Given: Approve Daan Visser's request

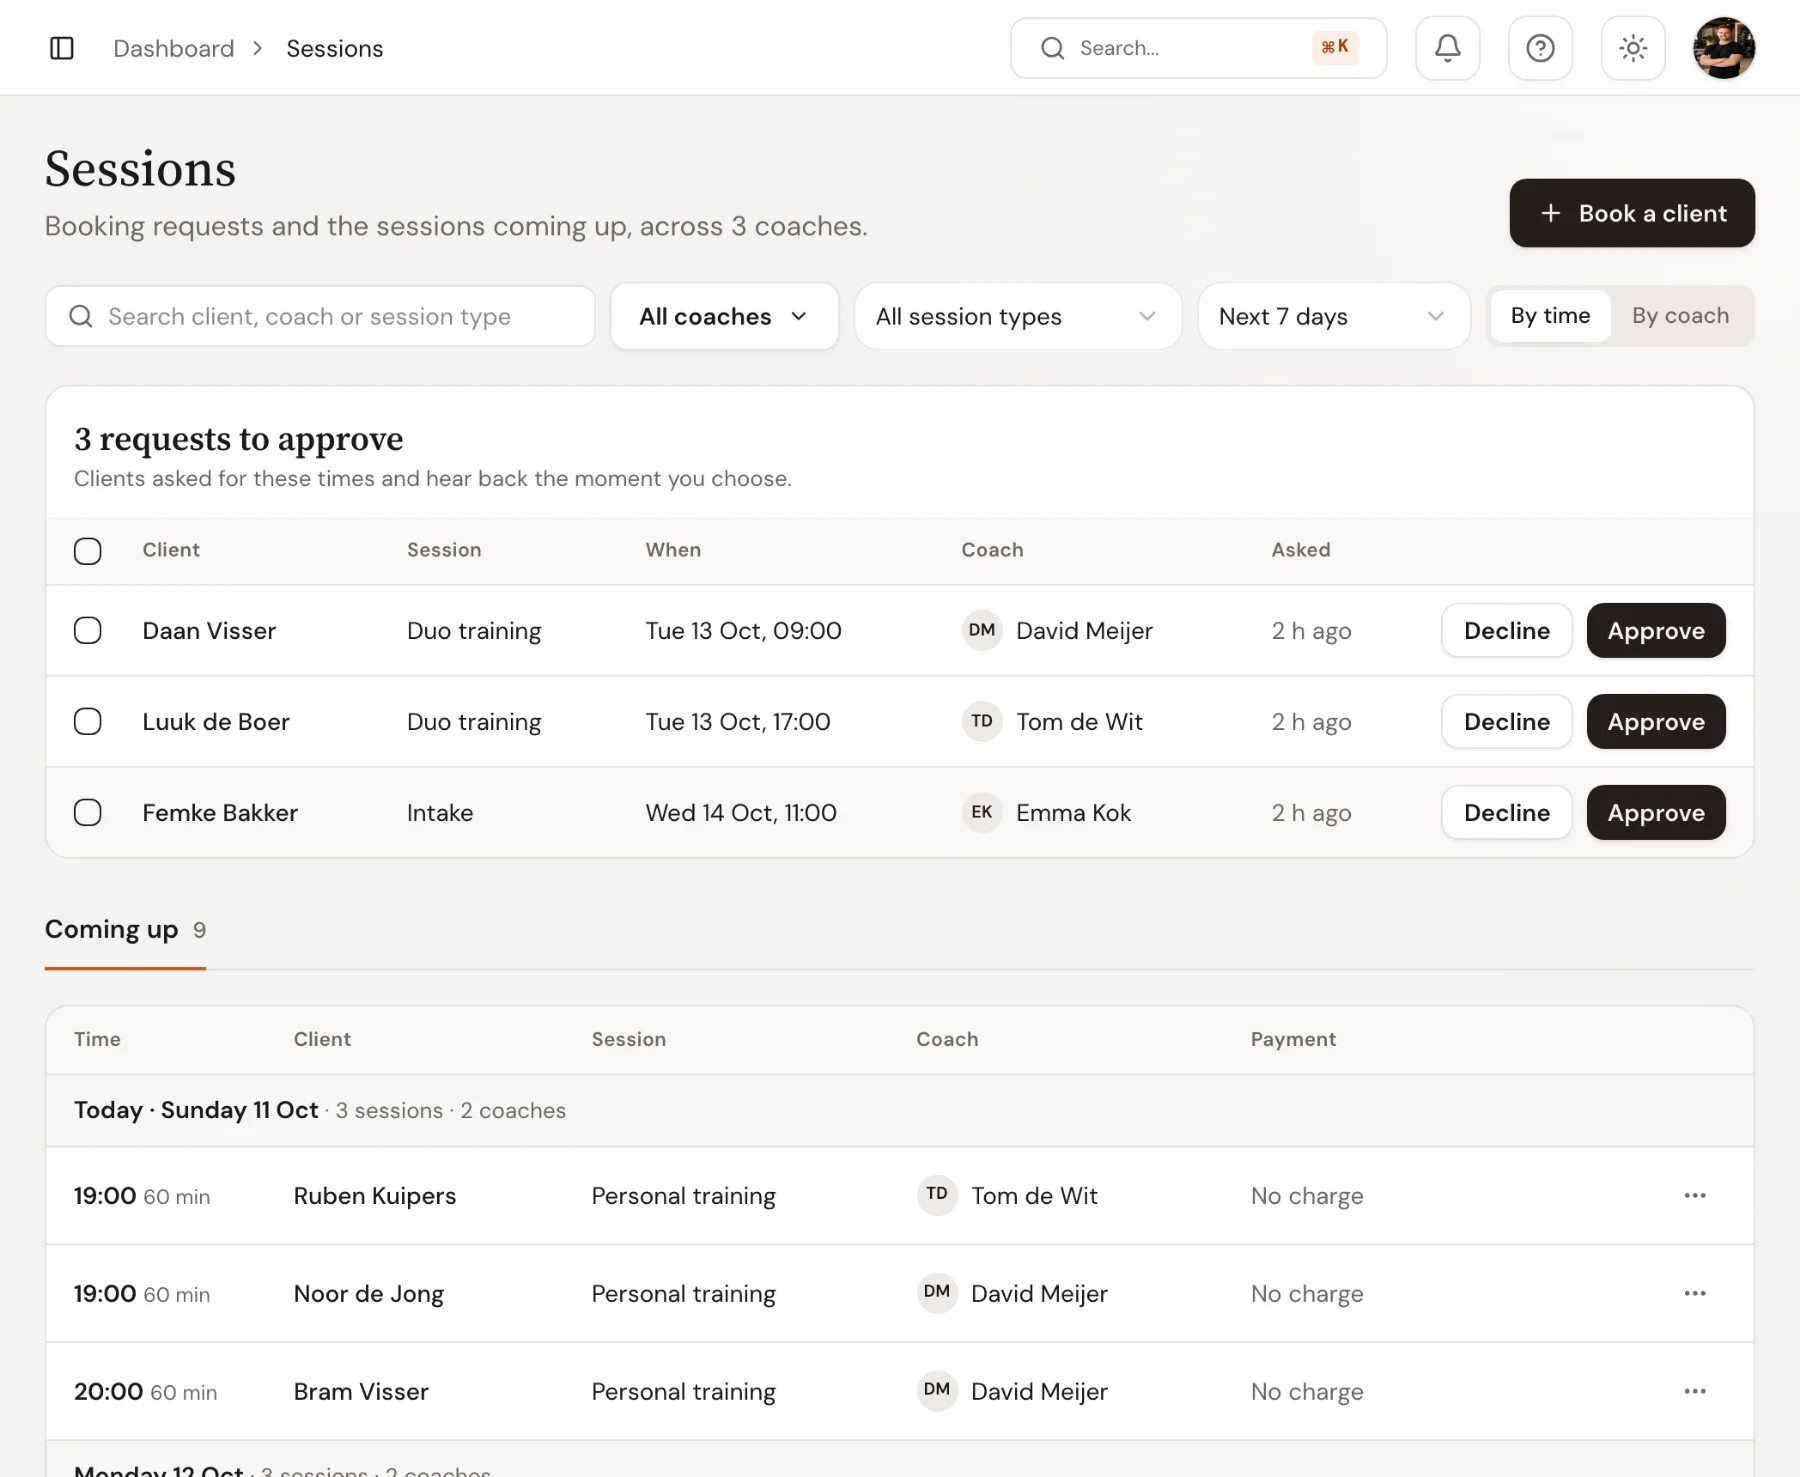Looking at the screenshot, I should point(1656,631).
